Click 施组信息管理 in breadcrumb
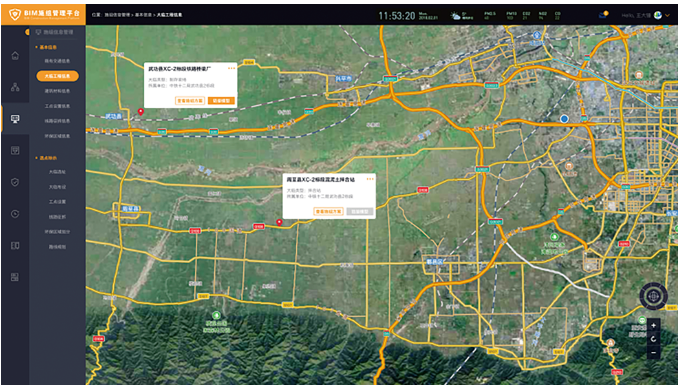The width and height of the screenshot is (680, 389). point(117,15)
